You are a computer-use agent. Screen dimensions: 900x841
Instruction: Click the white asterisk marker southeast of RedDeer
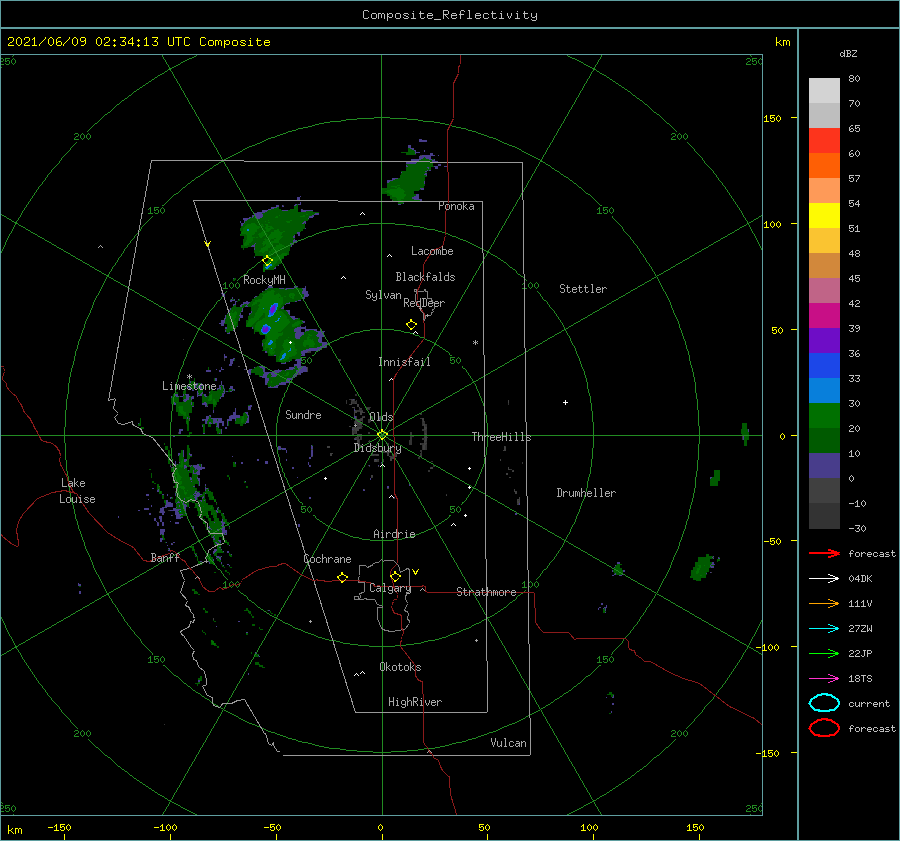coord(475,343)
